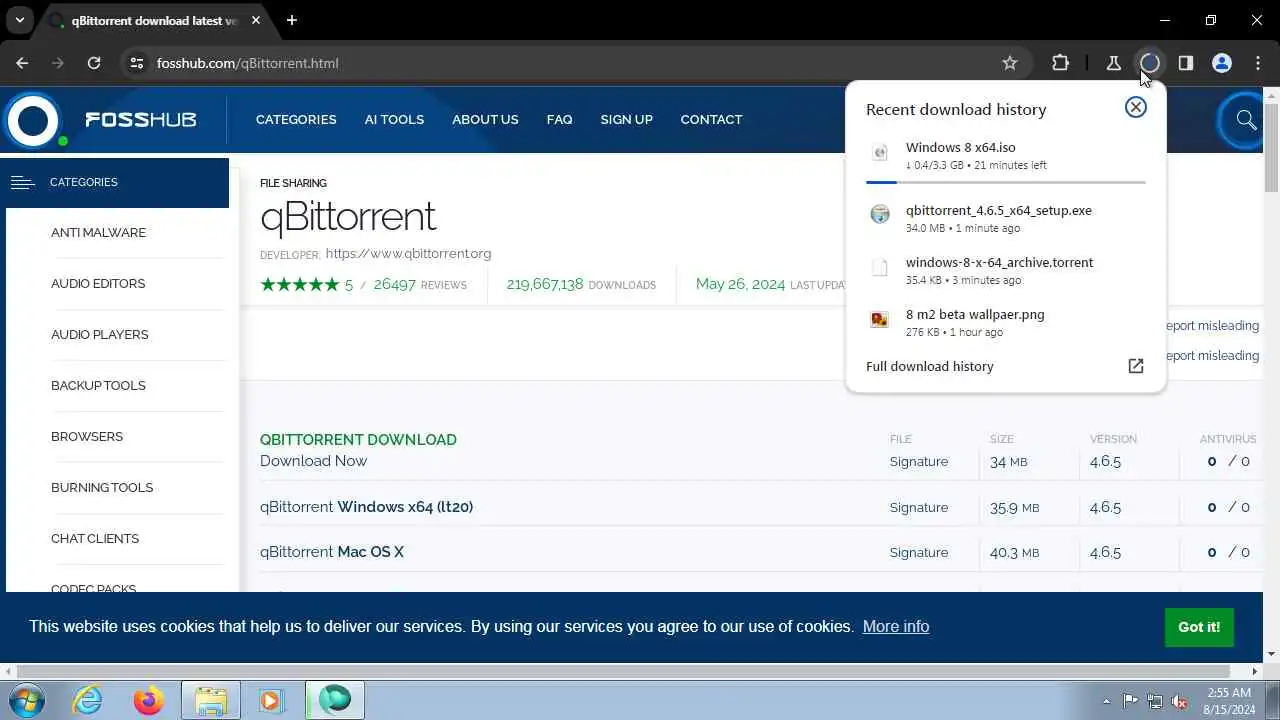The width and height of the screenshot is (1280, 720).
Task: Open the tab search dropdown arrow
Action: [20, 20]
